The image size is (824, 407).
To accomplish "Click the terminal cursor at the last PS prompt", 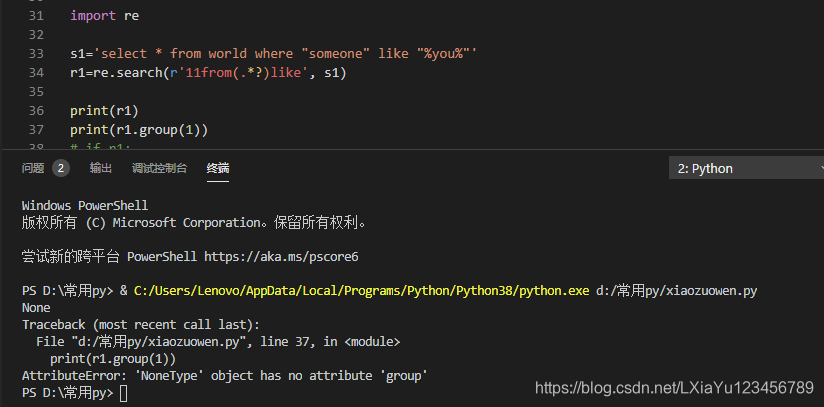I will 123,393.
